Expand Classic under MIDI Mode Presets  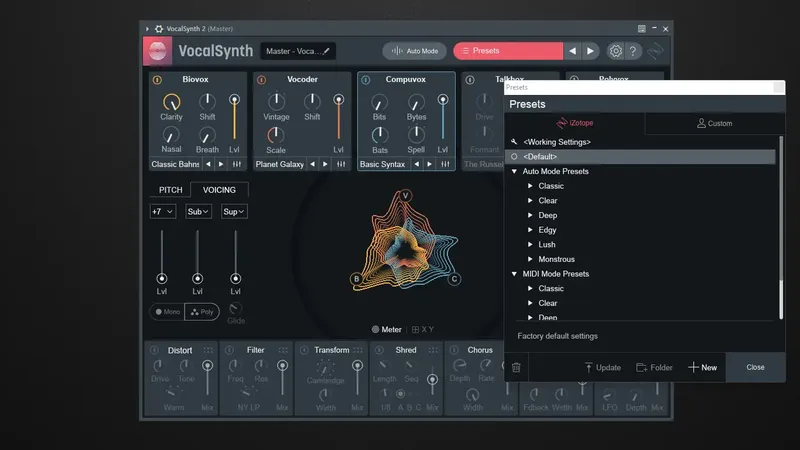(530, 288)
